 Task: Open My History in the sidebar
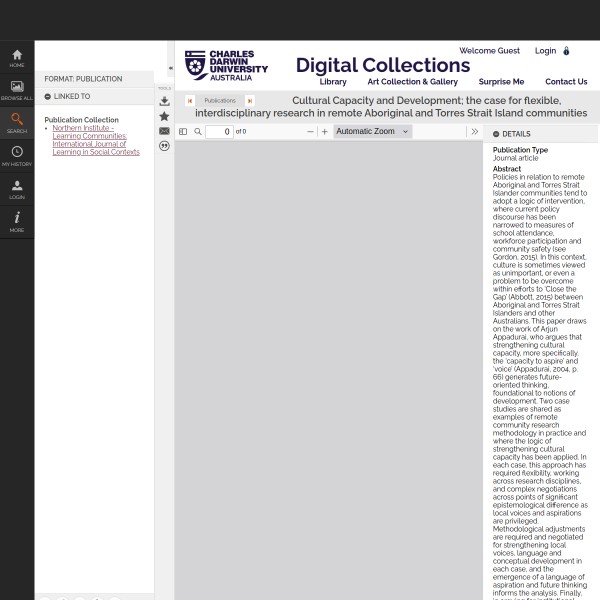17,155
